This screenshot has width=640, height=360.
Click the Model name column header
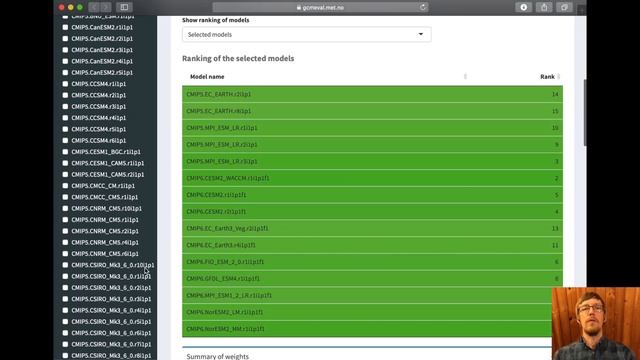pyautogui.click(x=207, y=76)
